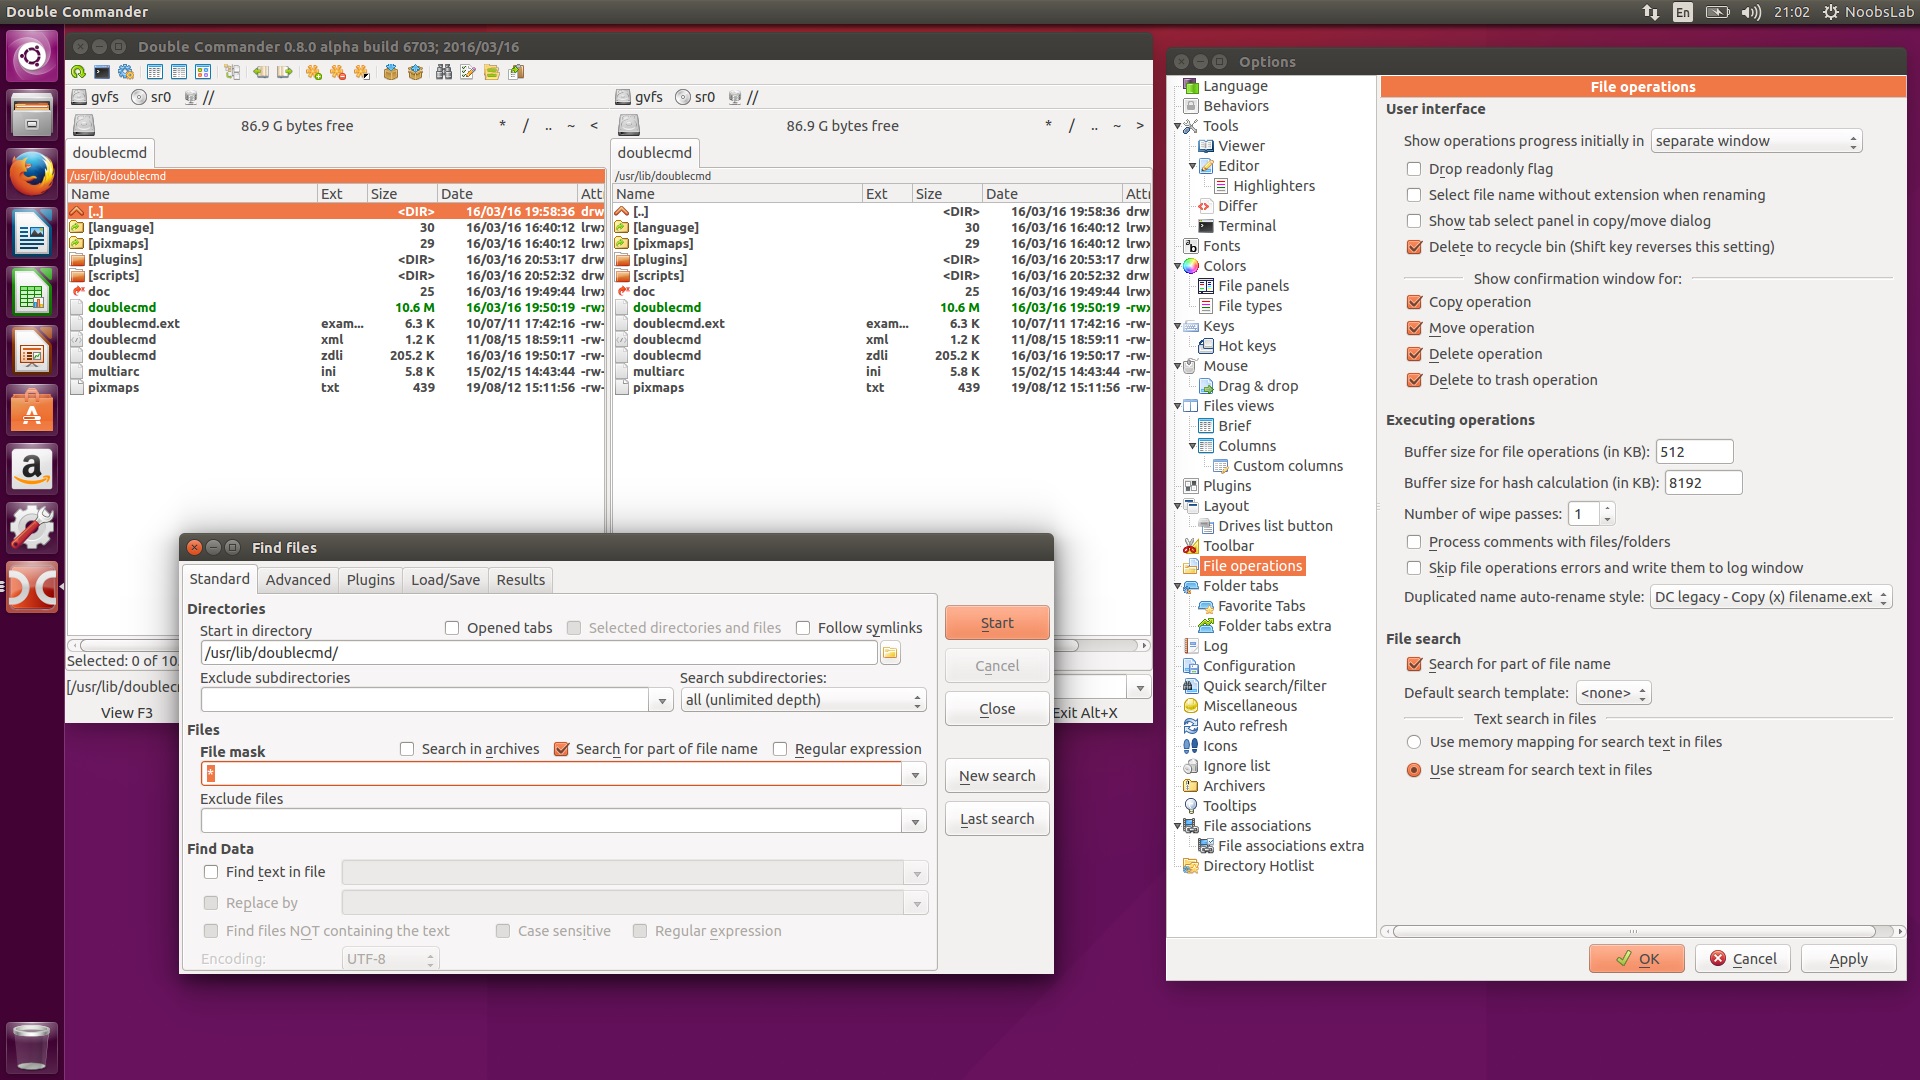
Task: Select gvfs drive in left panel
Action: (96, 97)
